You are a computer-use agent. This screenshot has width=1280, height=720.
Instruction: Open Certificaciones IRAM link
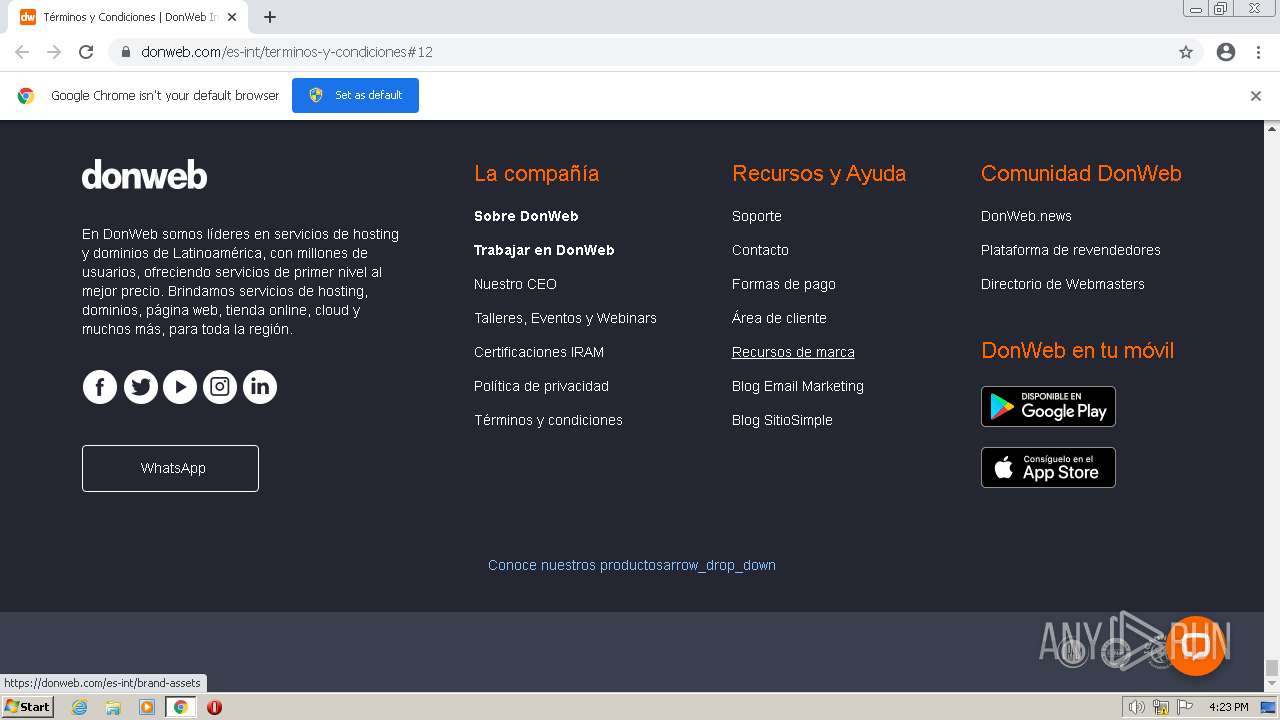pyautogui.click(x=539, y=352)
